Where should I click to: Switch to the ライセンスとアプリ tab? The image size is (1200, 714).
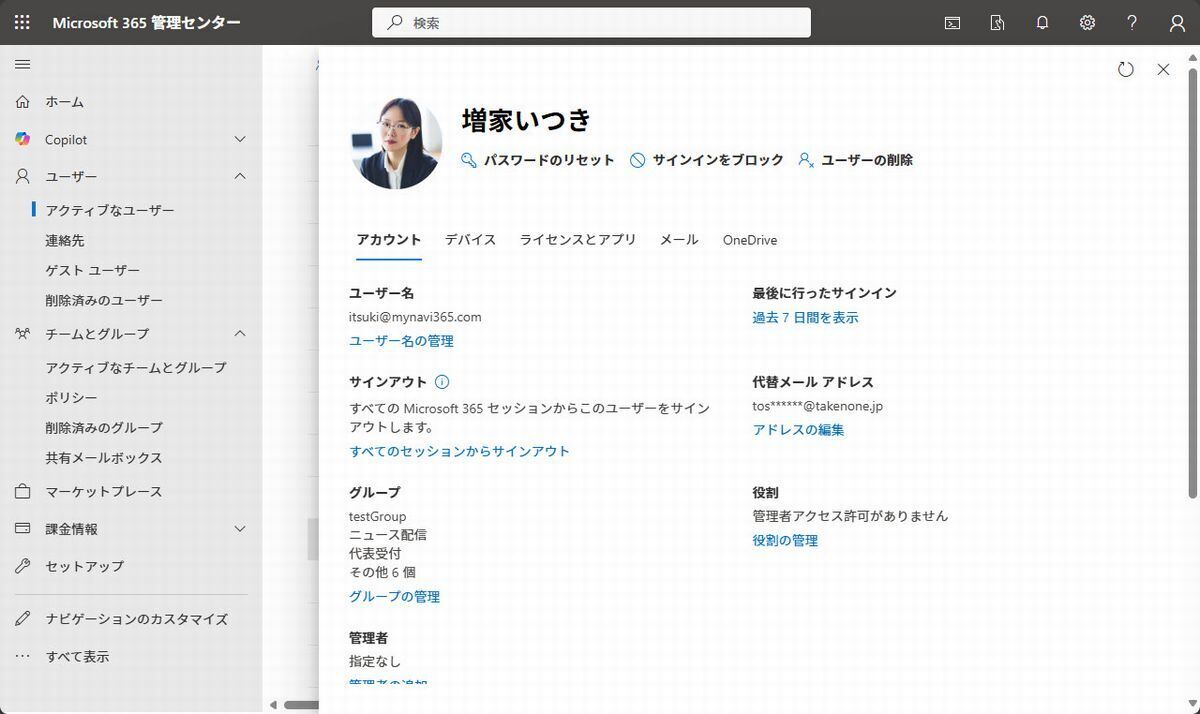pos(578,240)
